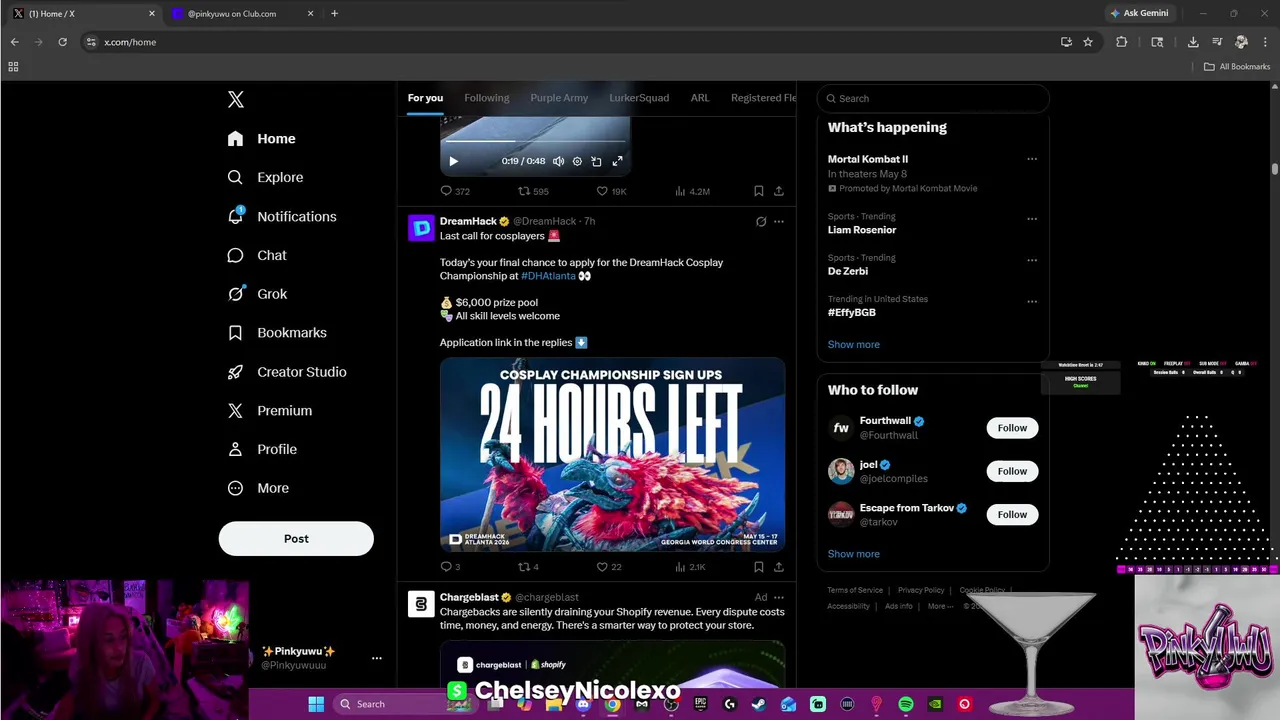
Task: Reply to the video post with 372 replies
Action: tap(455, 191)
